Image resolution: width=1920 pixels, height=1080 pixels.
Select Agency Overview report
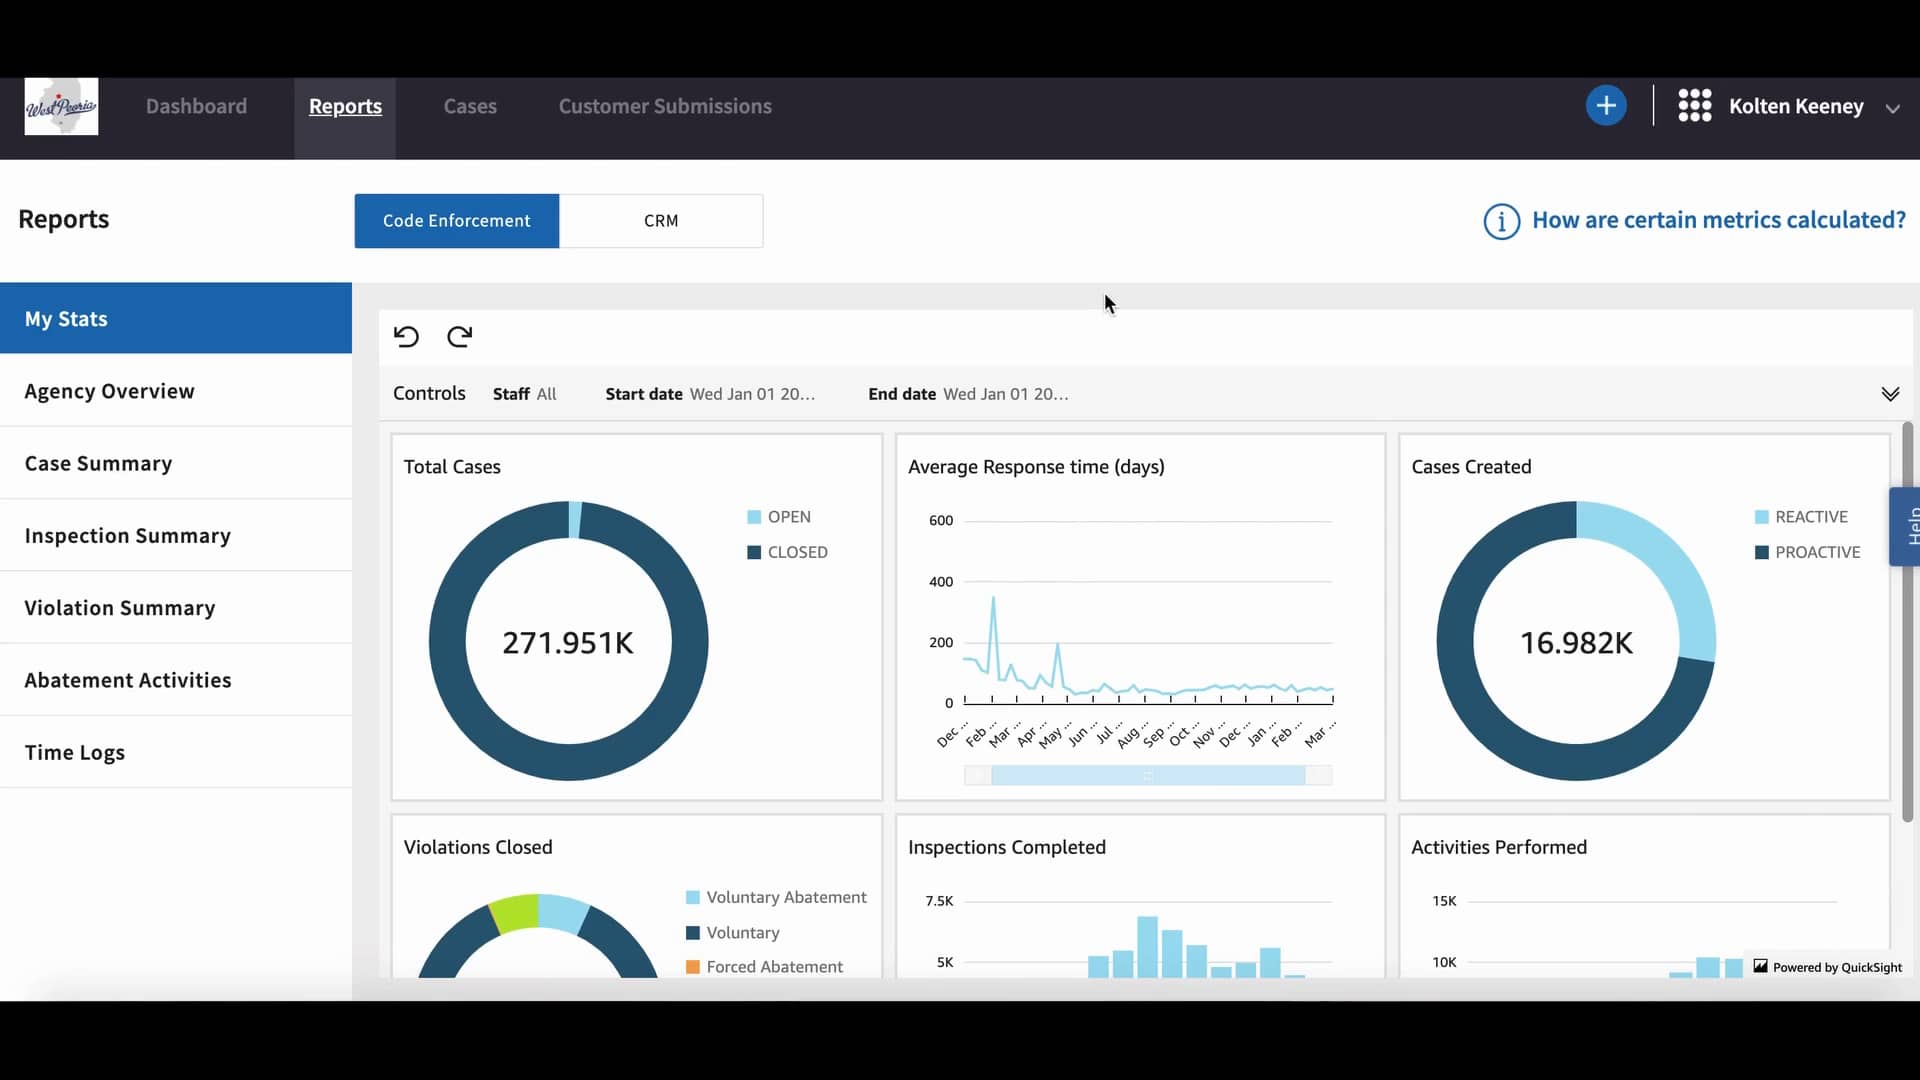(x=110, y=391)
